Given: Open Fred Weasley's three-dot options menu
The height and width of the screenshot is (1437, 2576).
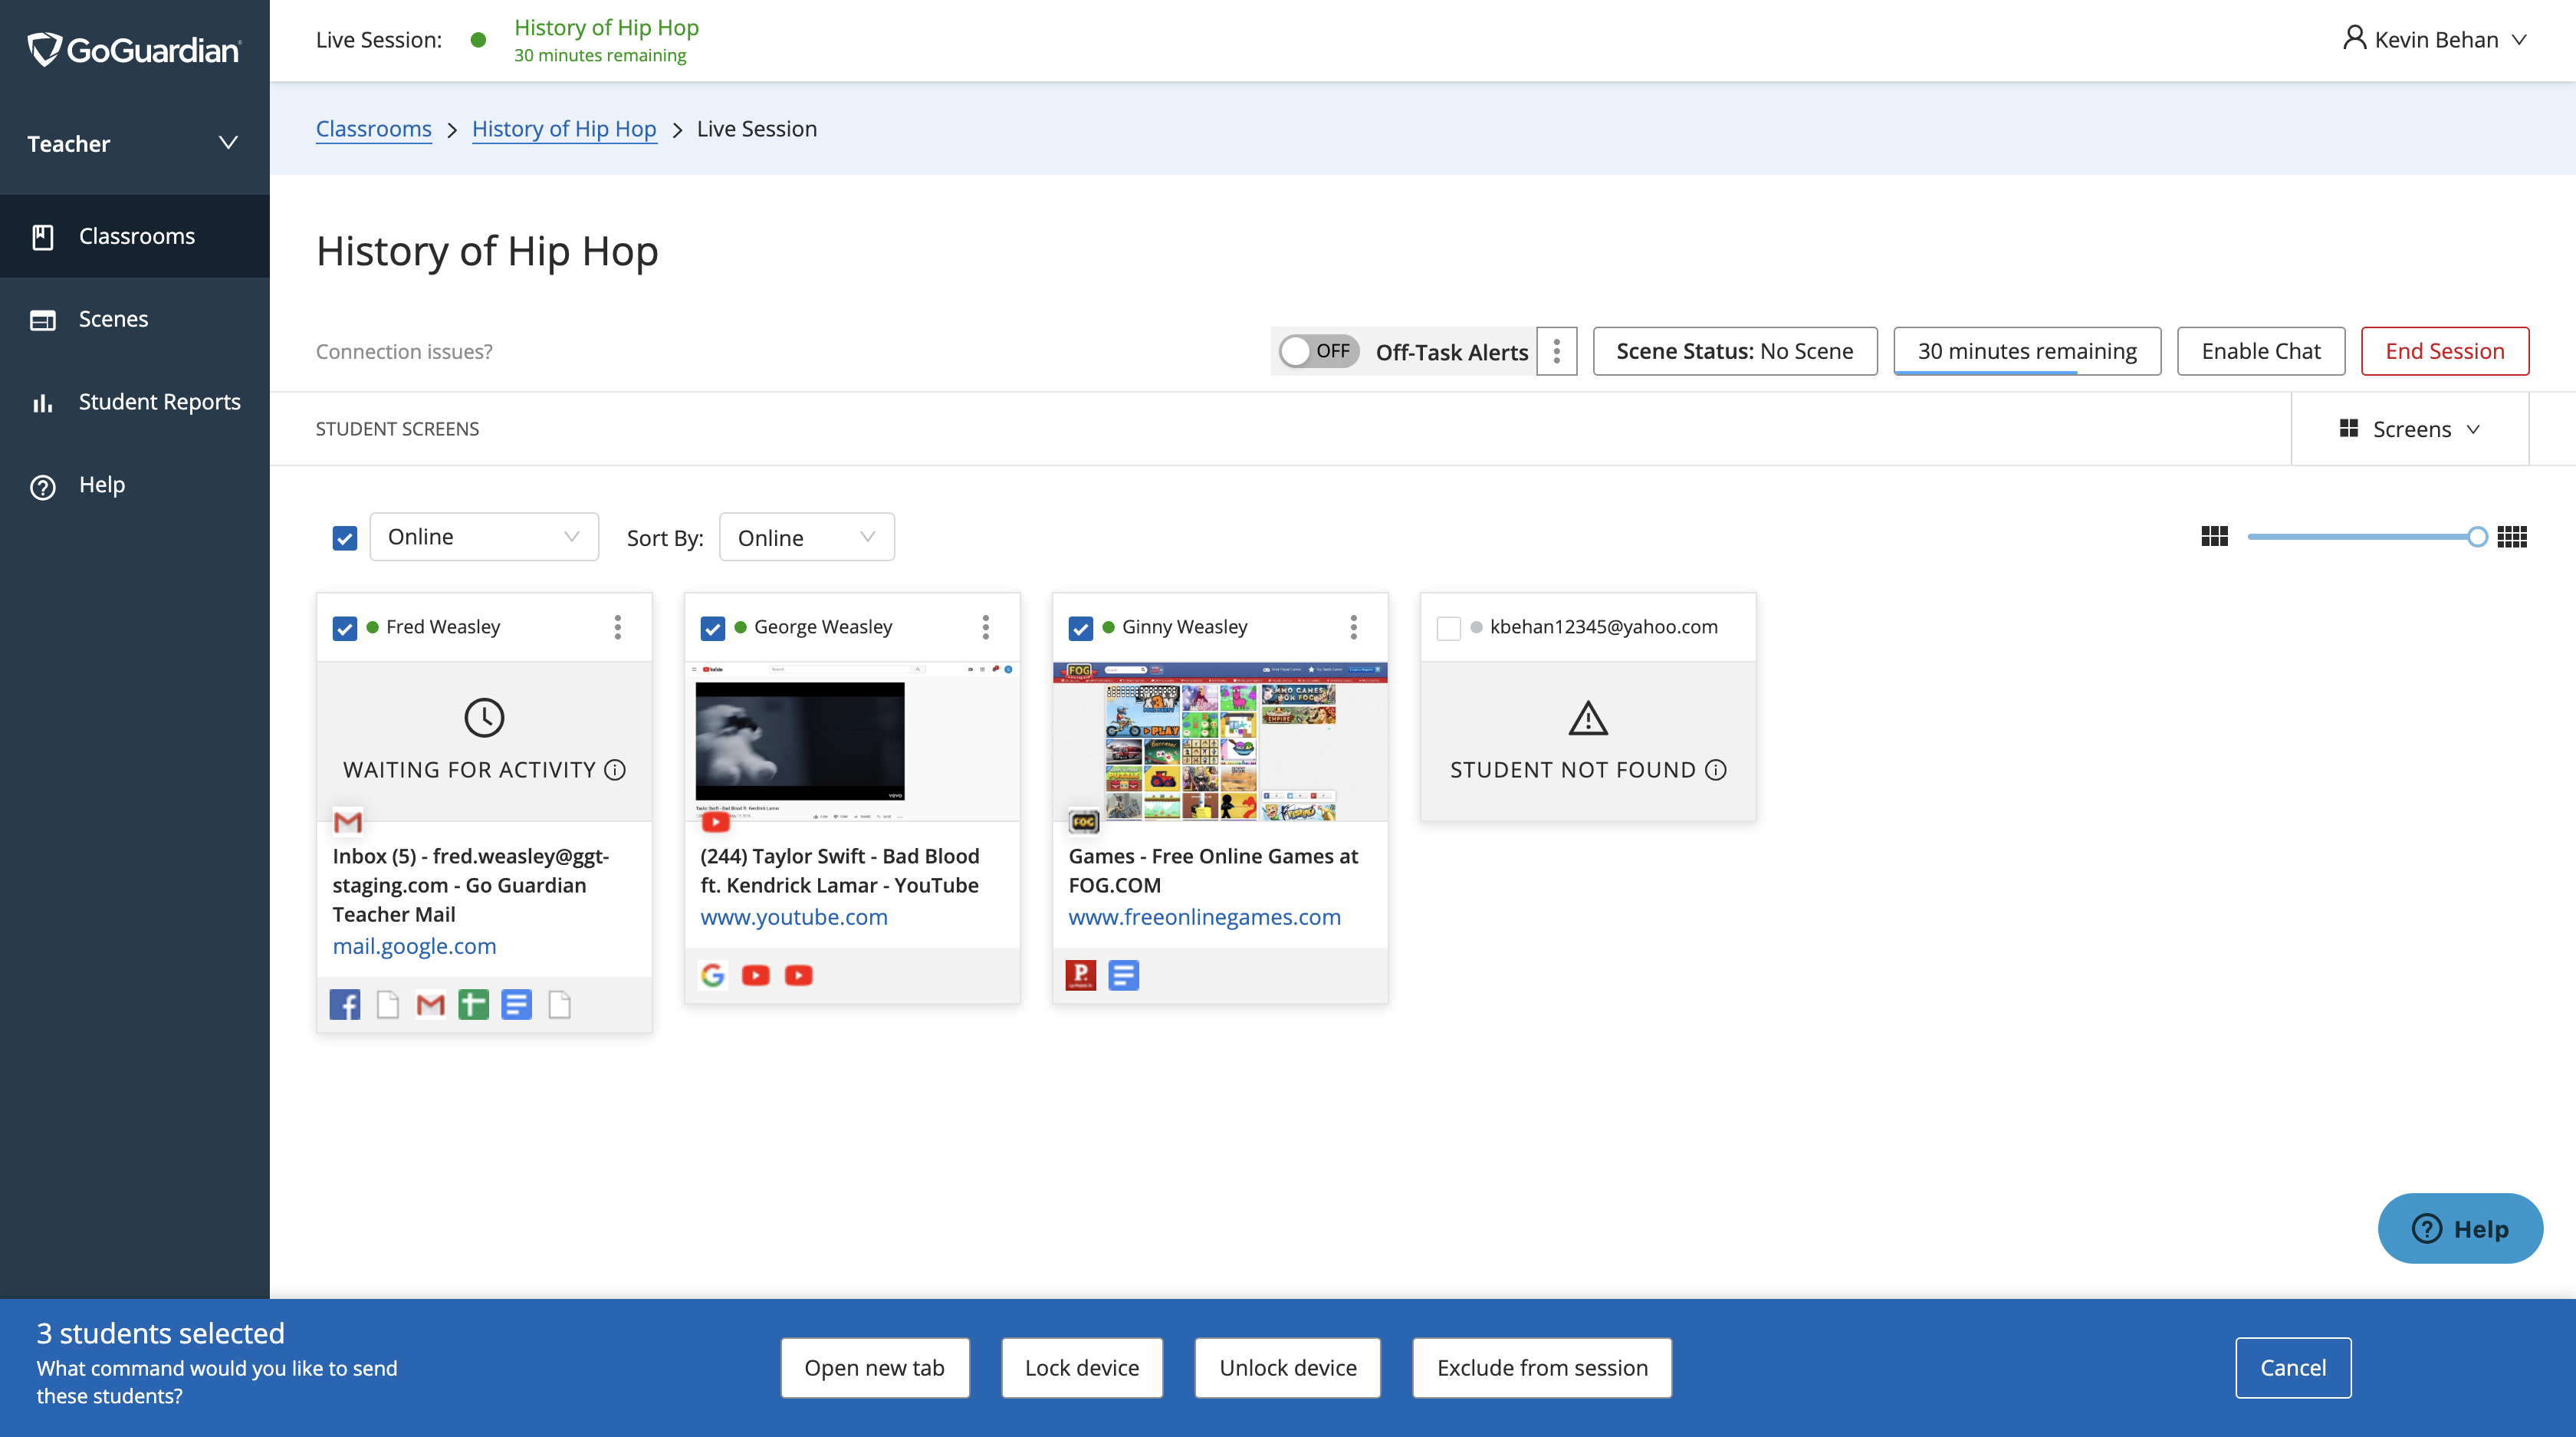Looking at the screenshot, I should (617, 627).
